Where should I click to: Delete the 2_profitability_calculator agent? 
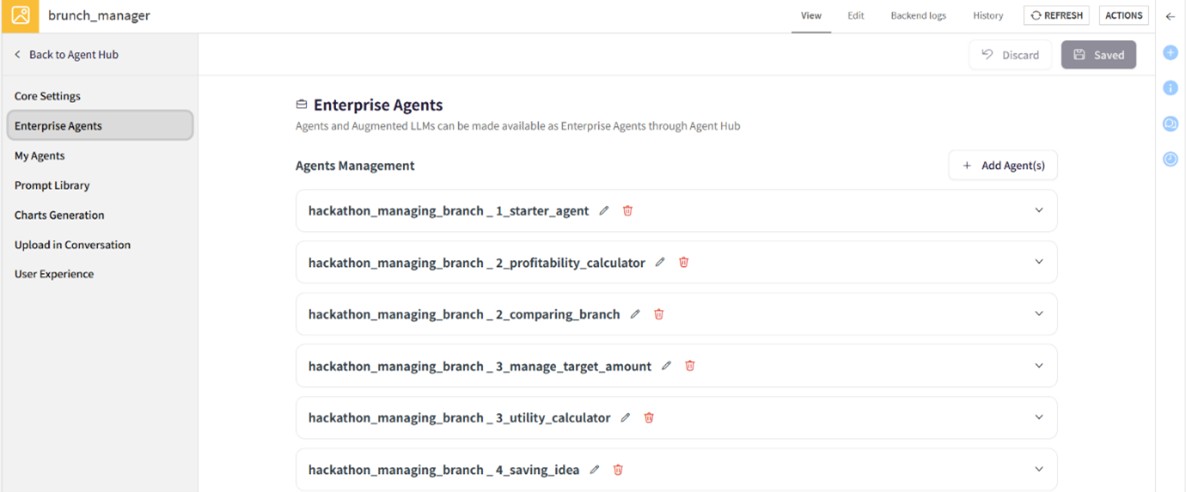(684, 263)
